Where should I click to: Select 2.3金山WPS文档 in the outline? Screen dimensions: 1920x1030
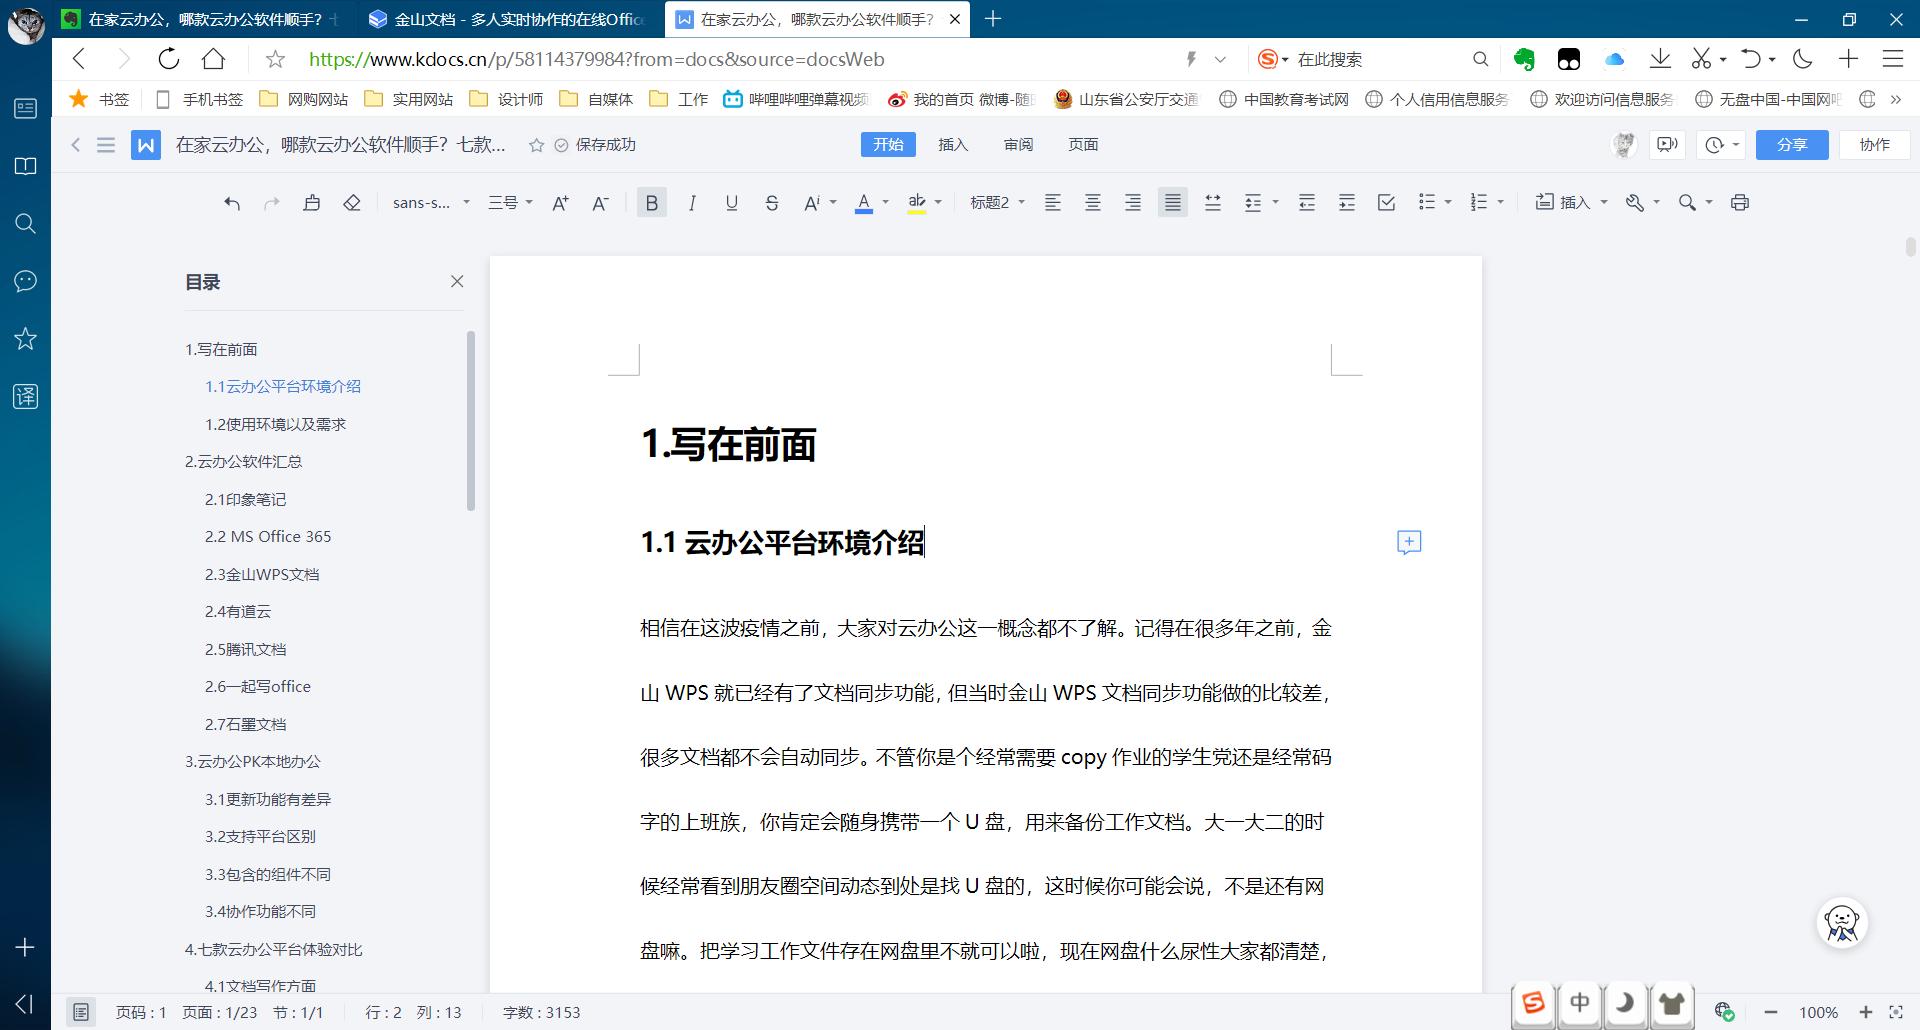pyautogui.click(x=262, y=573)
